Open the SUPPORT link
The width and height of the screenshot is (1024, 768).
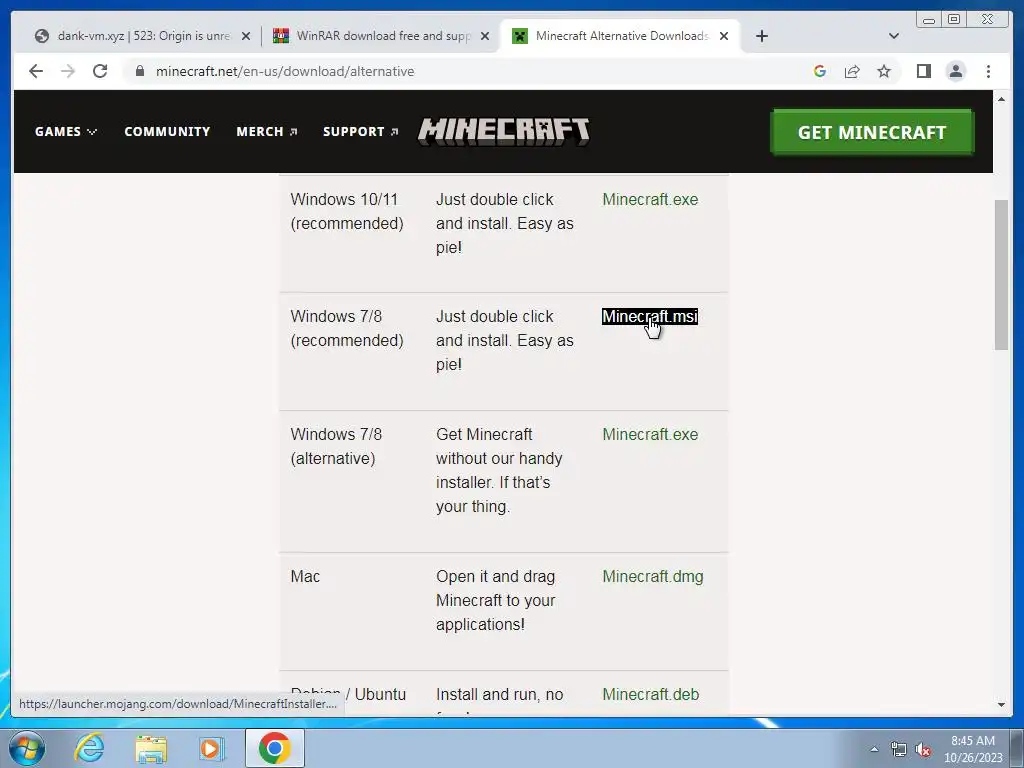[x=360, y=132]
